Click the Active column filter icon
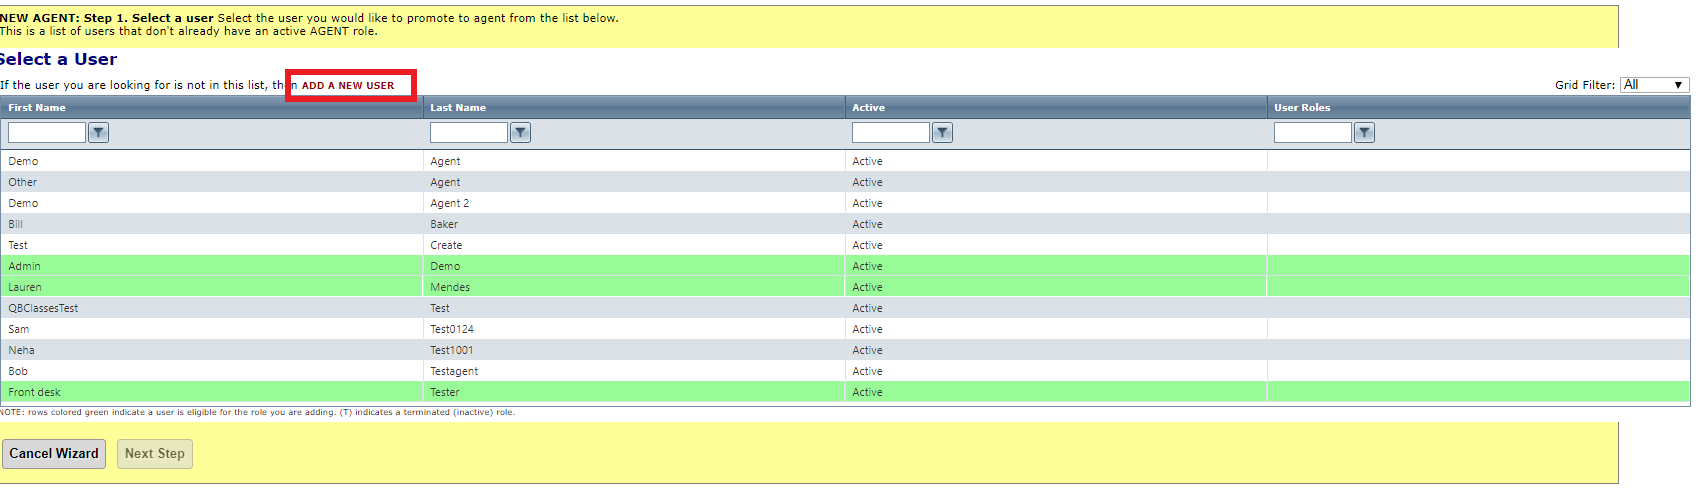This screenshot has width=1699, height=494. pos(942,132)
